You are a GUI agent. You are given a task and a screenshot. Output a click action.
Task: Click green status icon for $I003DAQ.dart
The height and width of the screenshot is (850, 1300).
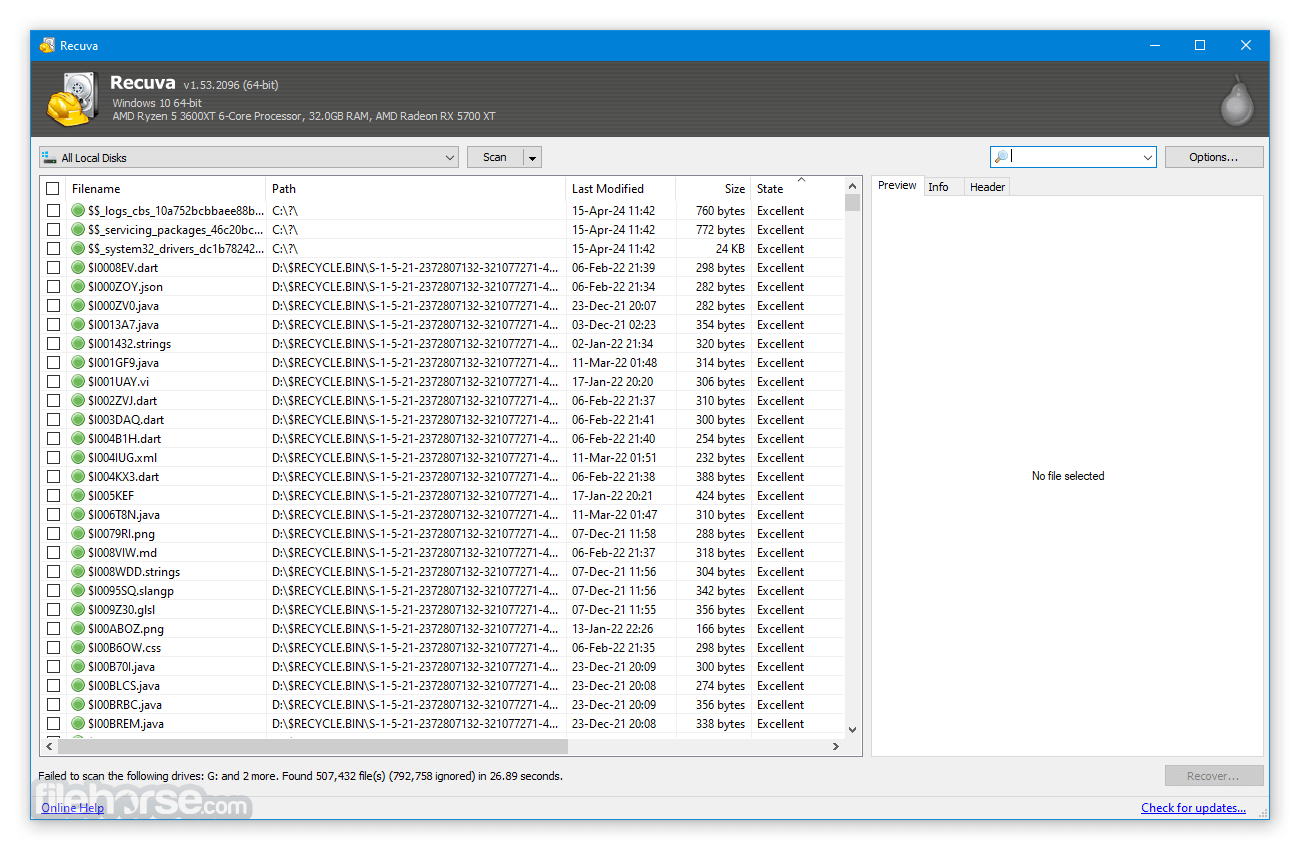click(x=79, y=420)
